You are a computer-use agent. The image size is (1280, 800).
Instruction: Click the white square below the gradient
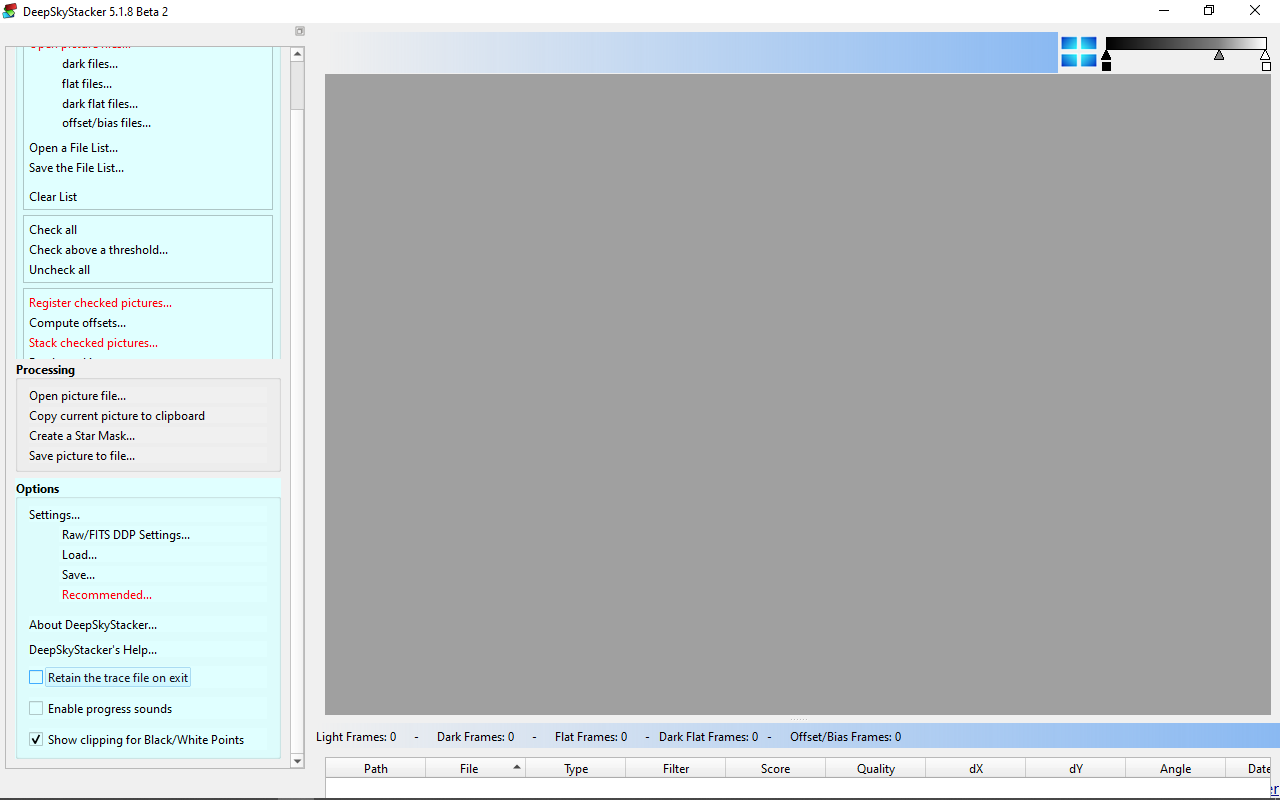1267,66
